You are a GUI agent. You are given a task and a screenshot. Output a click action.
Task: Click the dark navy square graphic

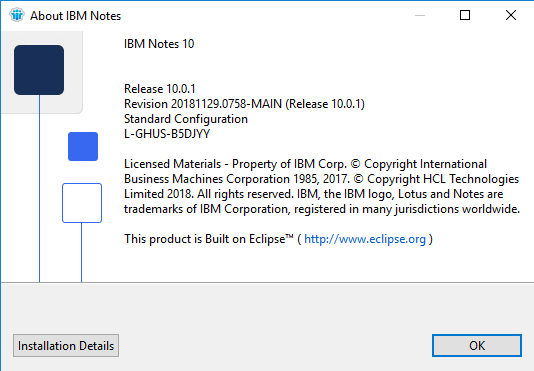point(39,70)
